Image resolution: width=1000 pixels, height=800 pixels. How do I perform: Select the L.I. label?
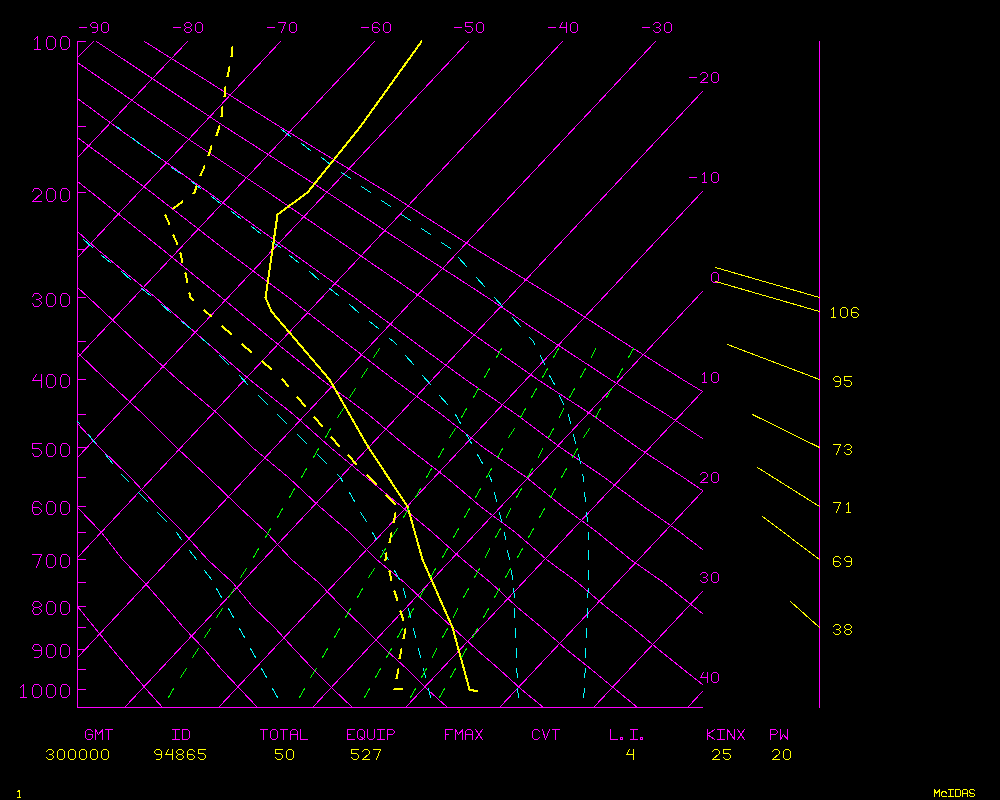(627, 735)
